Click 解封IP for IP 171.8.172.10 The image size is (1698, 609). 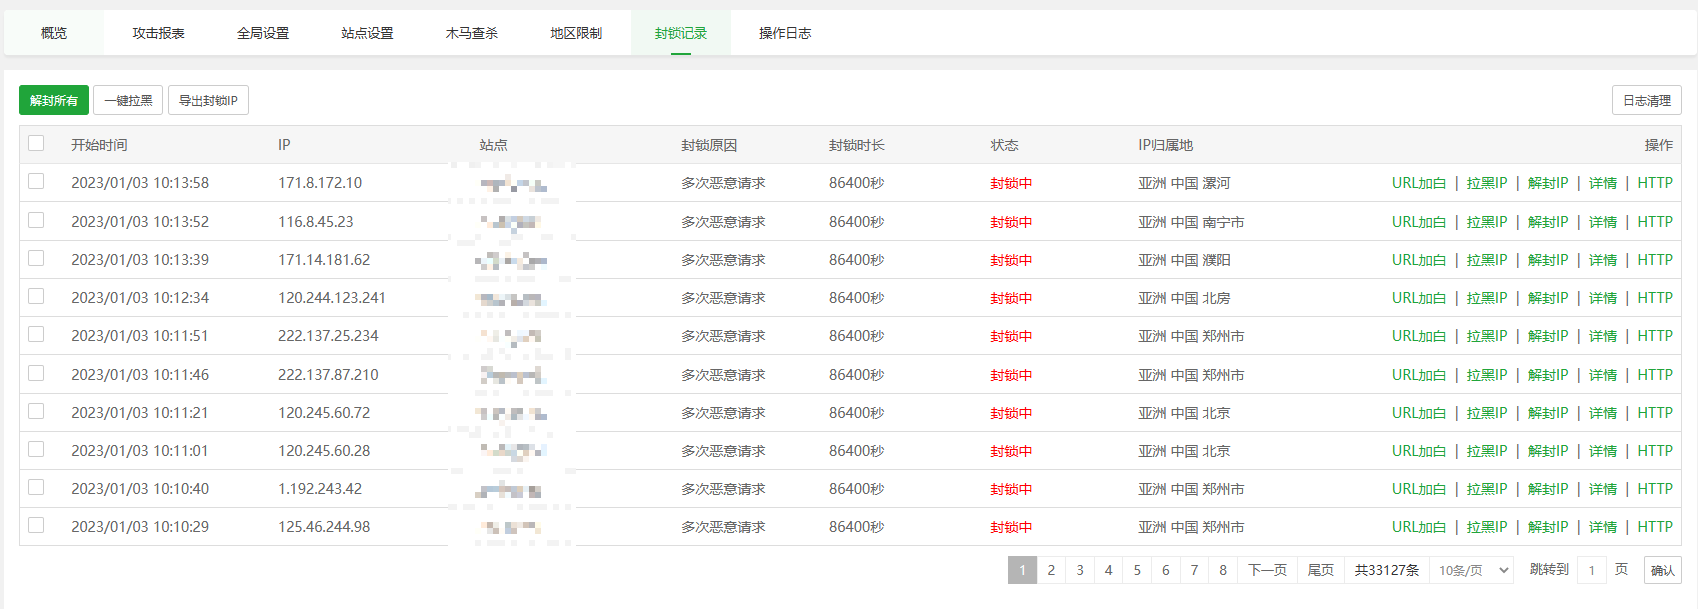click(x=1548, y=183)
